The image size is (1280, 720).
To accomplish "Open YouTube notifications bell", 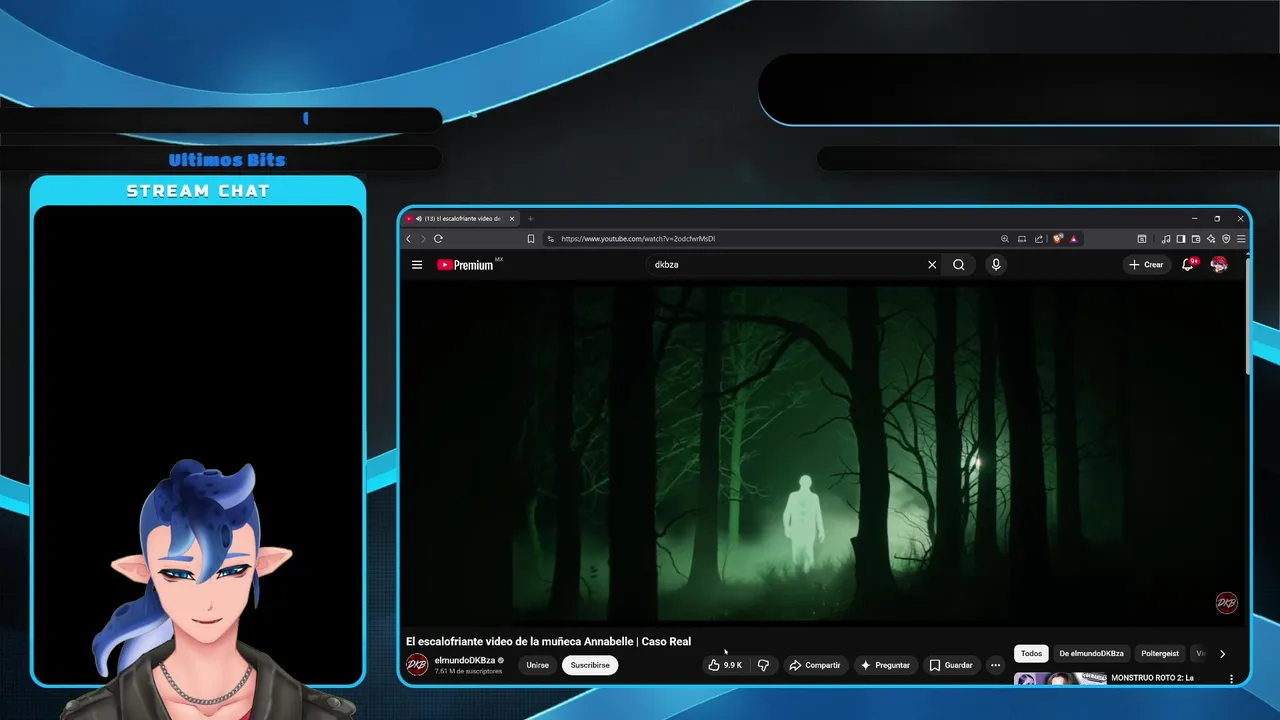I will [x=1188, y=265].
